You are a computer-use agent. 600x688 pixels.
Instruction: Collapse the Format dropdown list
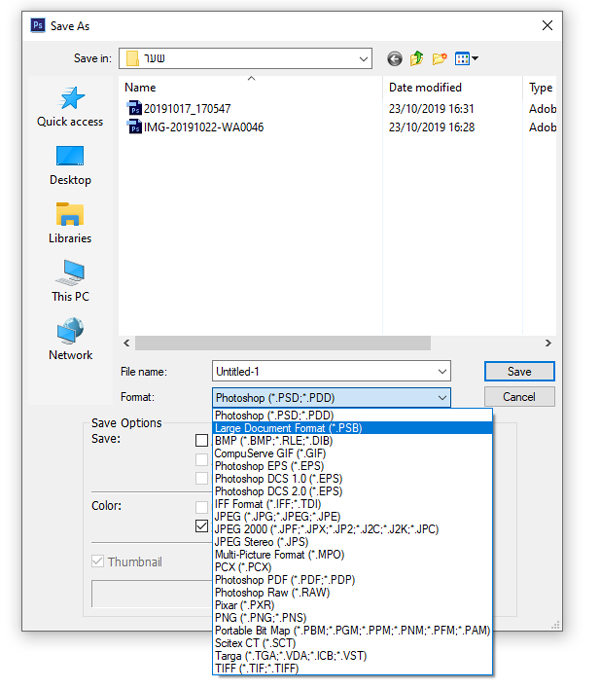(x=442, y=398)
